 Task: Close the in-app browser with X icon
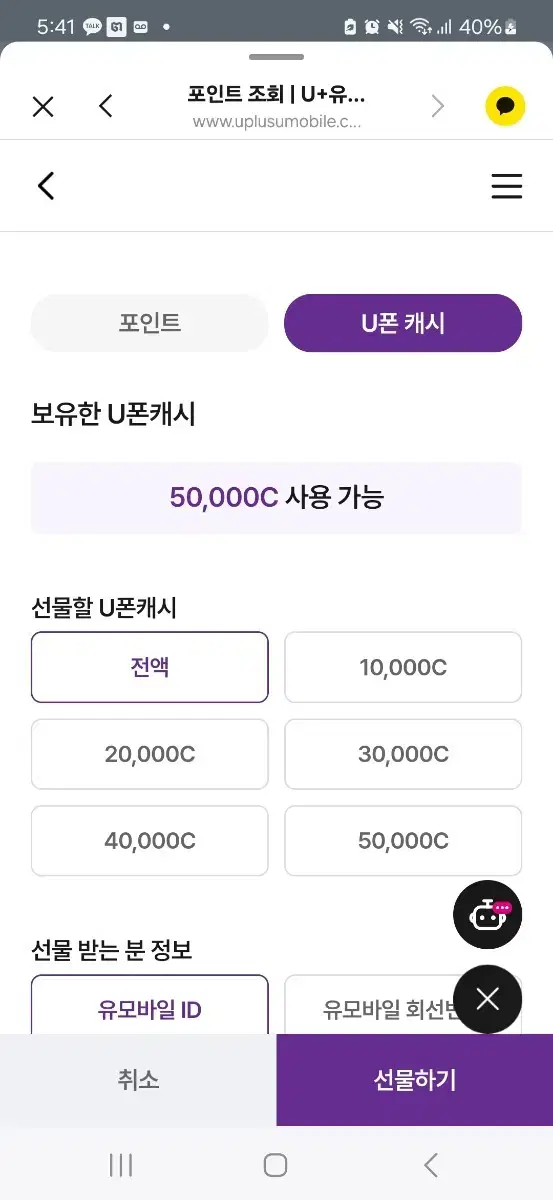(43, 106)
